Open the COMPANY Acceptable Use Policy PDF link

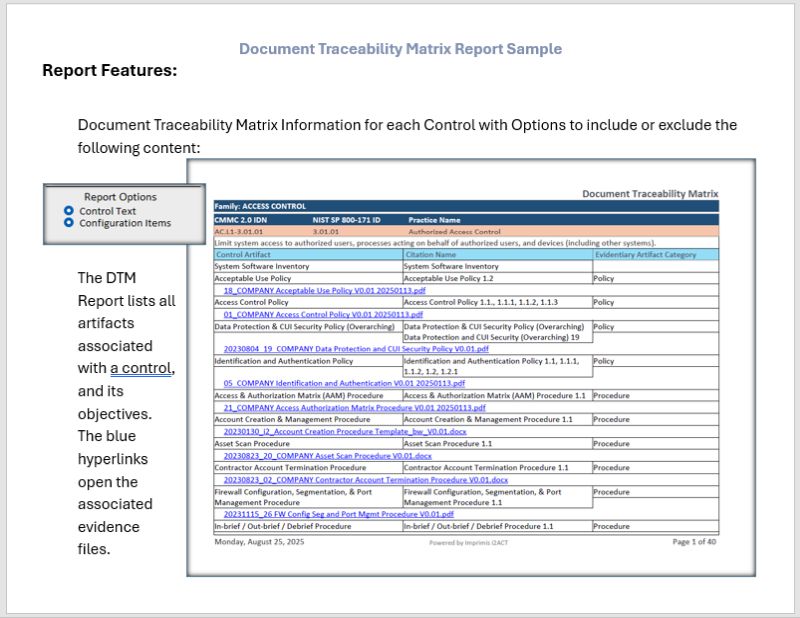(x=324, y=290)
